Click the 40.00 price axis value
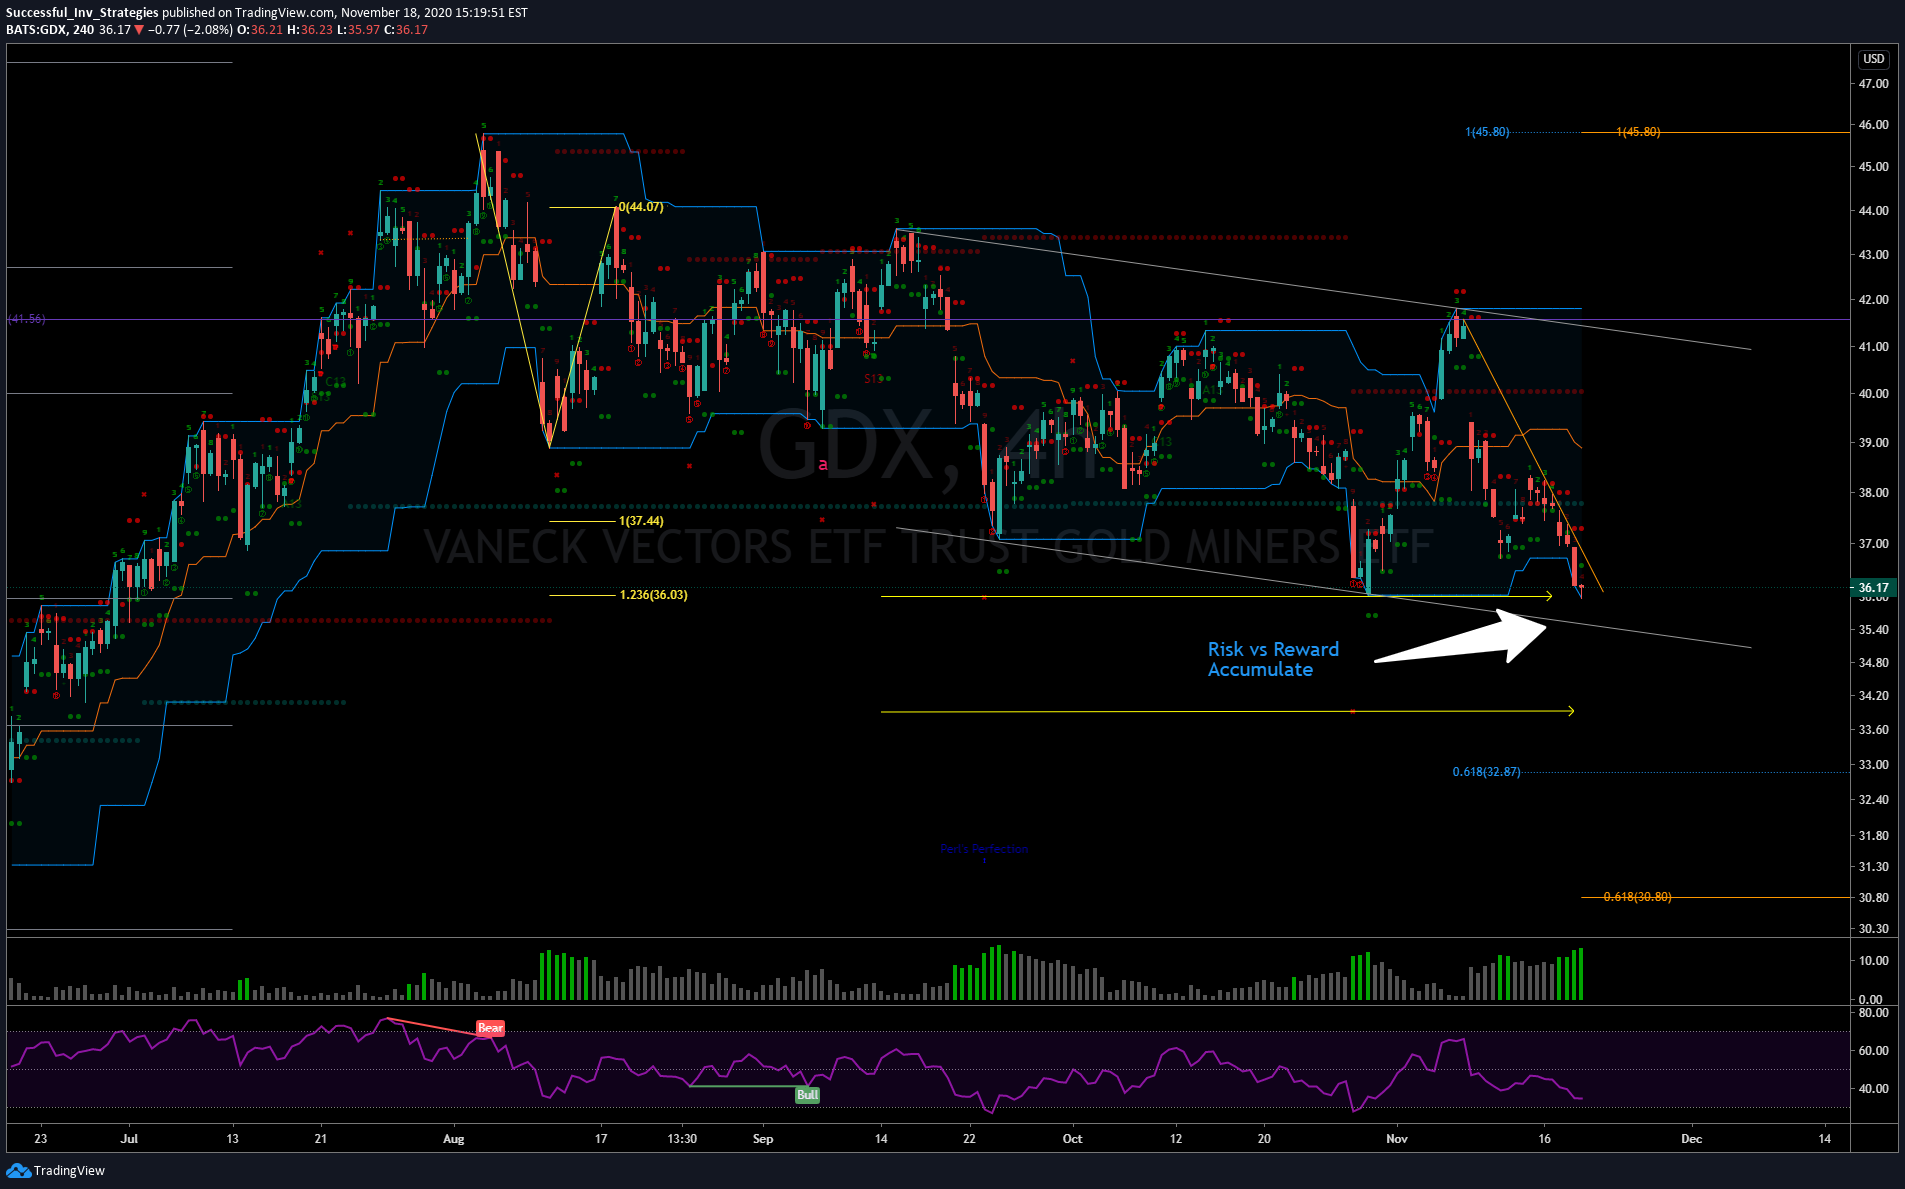Screen dimensions: 1905x1189 pos(1873,394)
